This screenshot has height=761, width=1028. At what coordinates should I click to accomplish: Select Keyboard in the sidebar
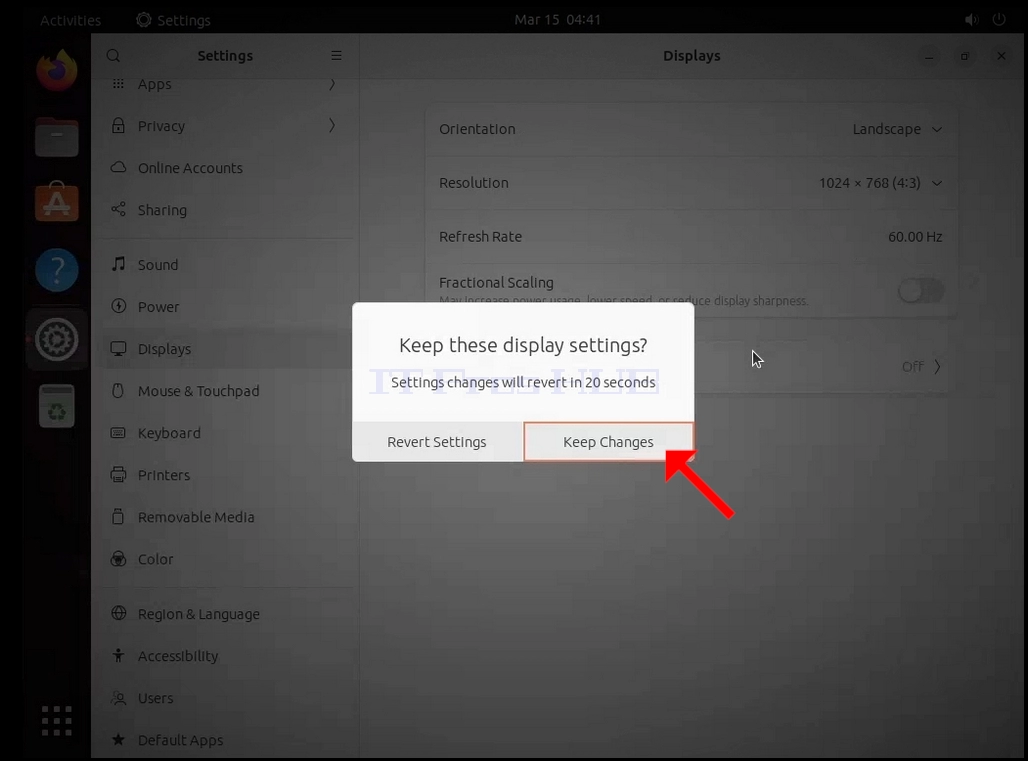pyautogui.click(x=227, y=433)
